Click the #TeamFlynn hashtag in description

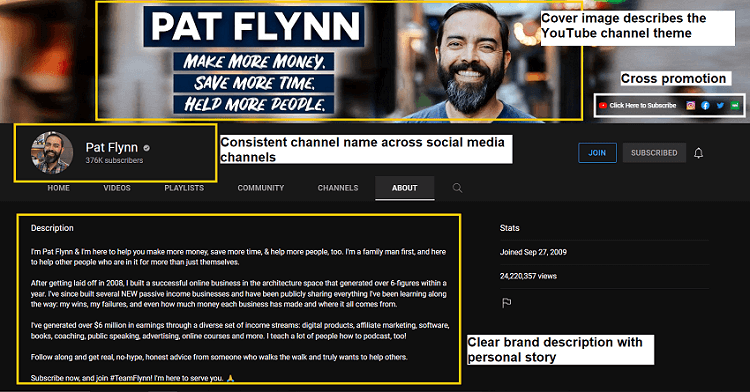click(130, 378)
